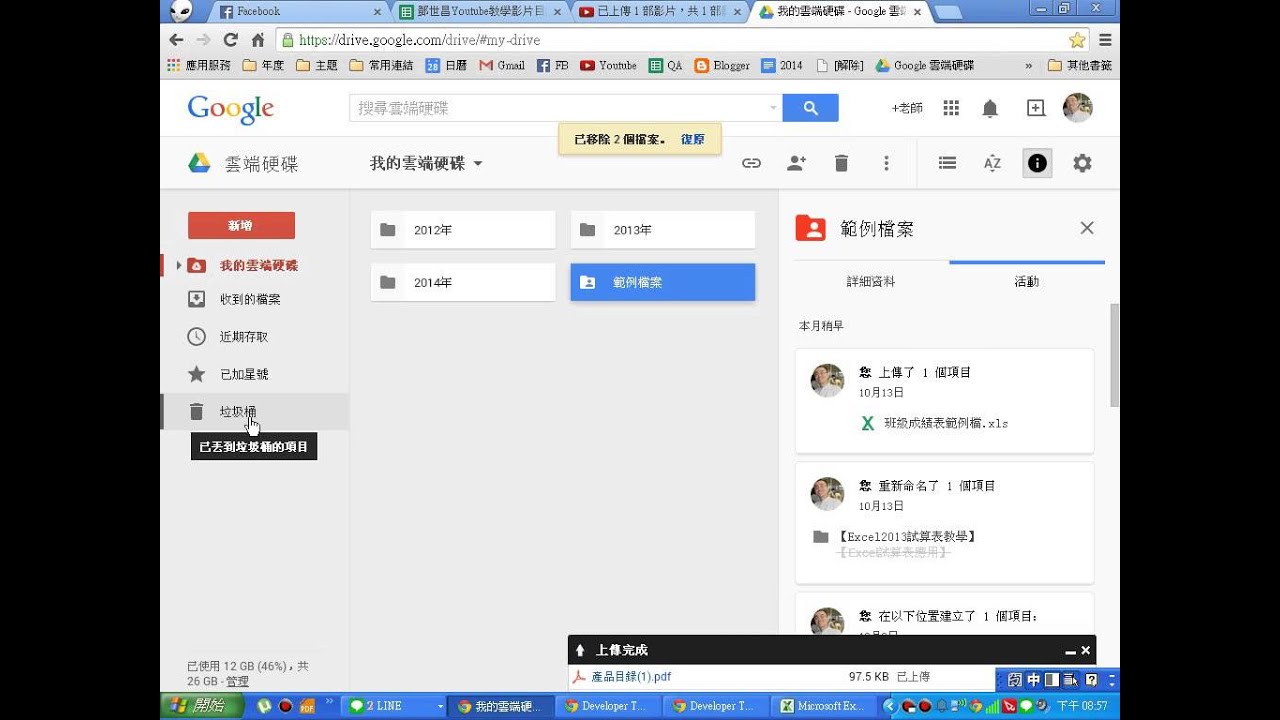The width and height of the screenshot is (1280, 720).
Task: Click the Windows 開始 start button
Action: click(x=200, y=706)
